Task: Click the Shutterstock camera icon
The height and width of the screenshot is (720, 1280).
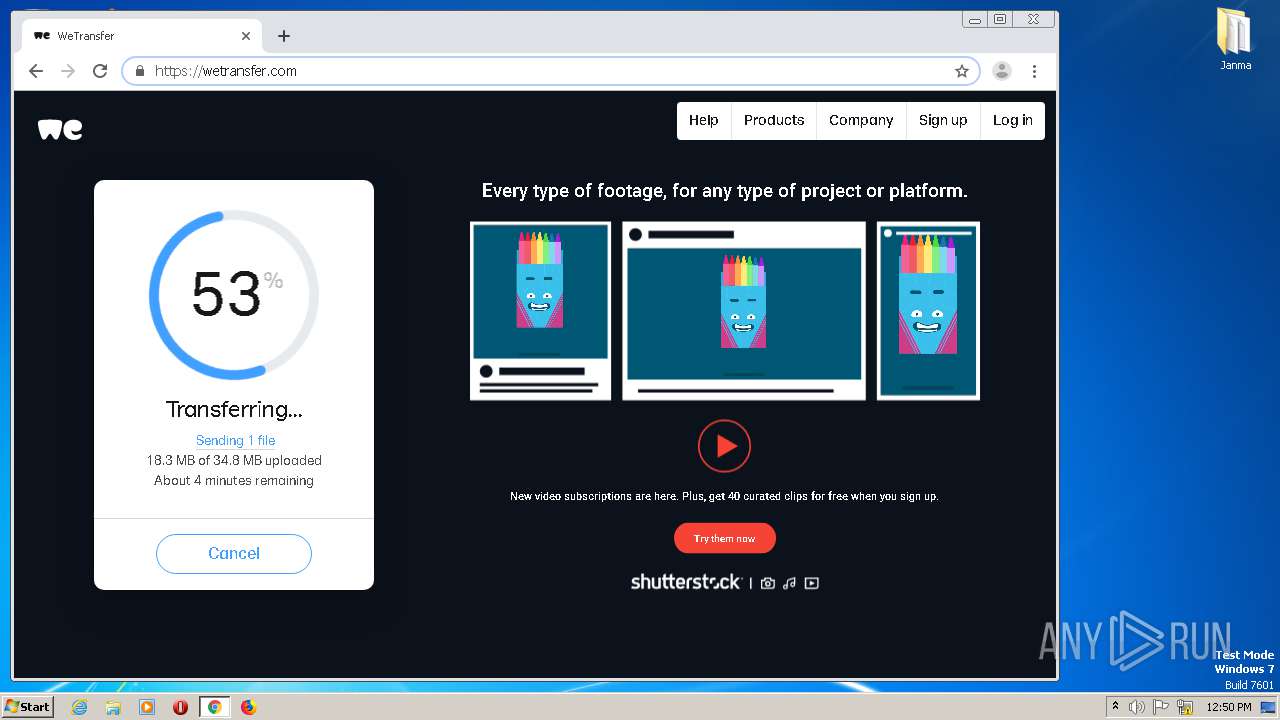Action: coord(768,583)
